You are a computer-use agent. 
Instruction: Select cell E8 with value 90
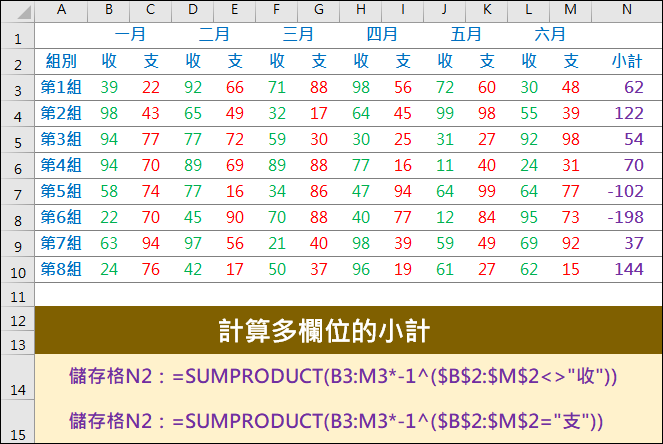pyautogui.click(x=235, y=217)
